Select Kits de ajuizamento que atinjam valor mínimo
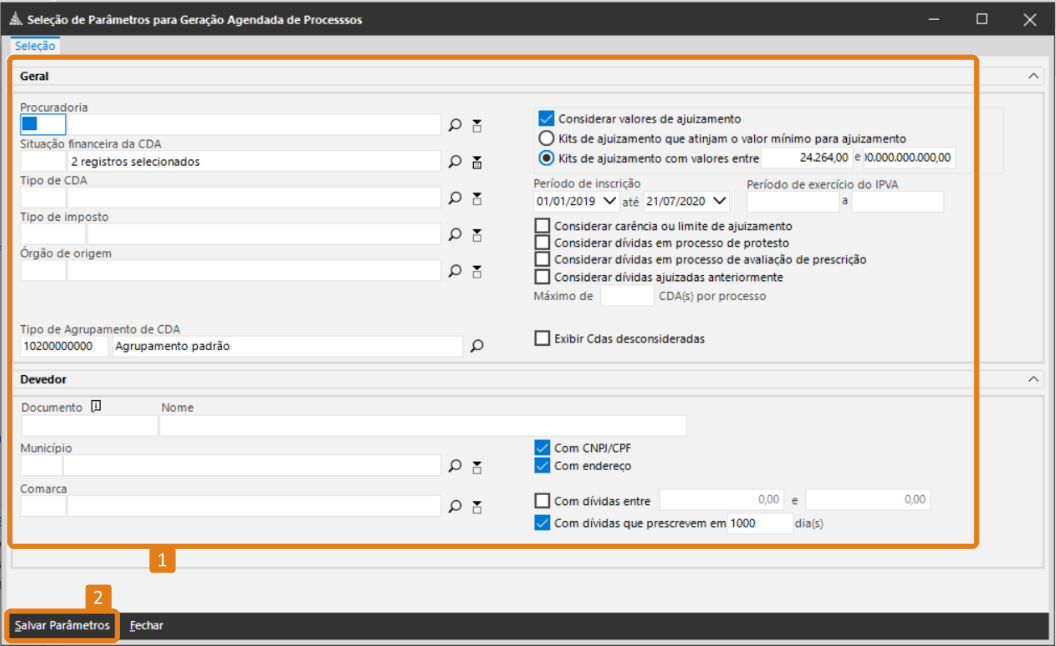The height and width of the screenshot is (646, 1056). tap(546, 138)
